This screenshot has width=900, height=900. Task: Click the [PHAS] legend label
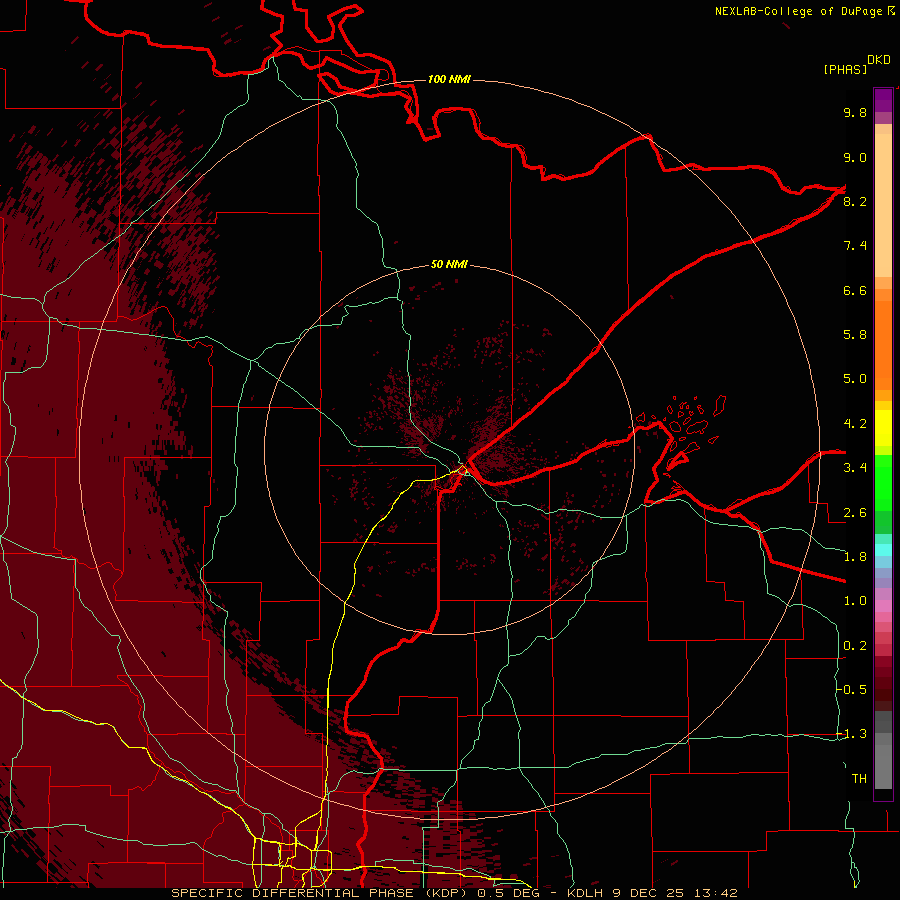pos(845,69)
